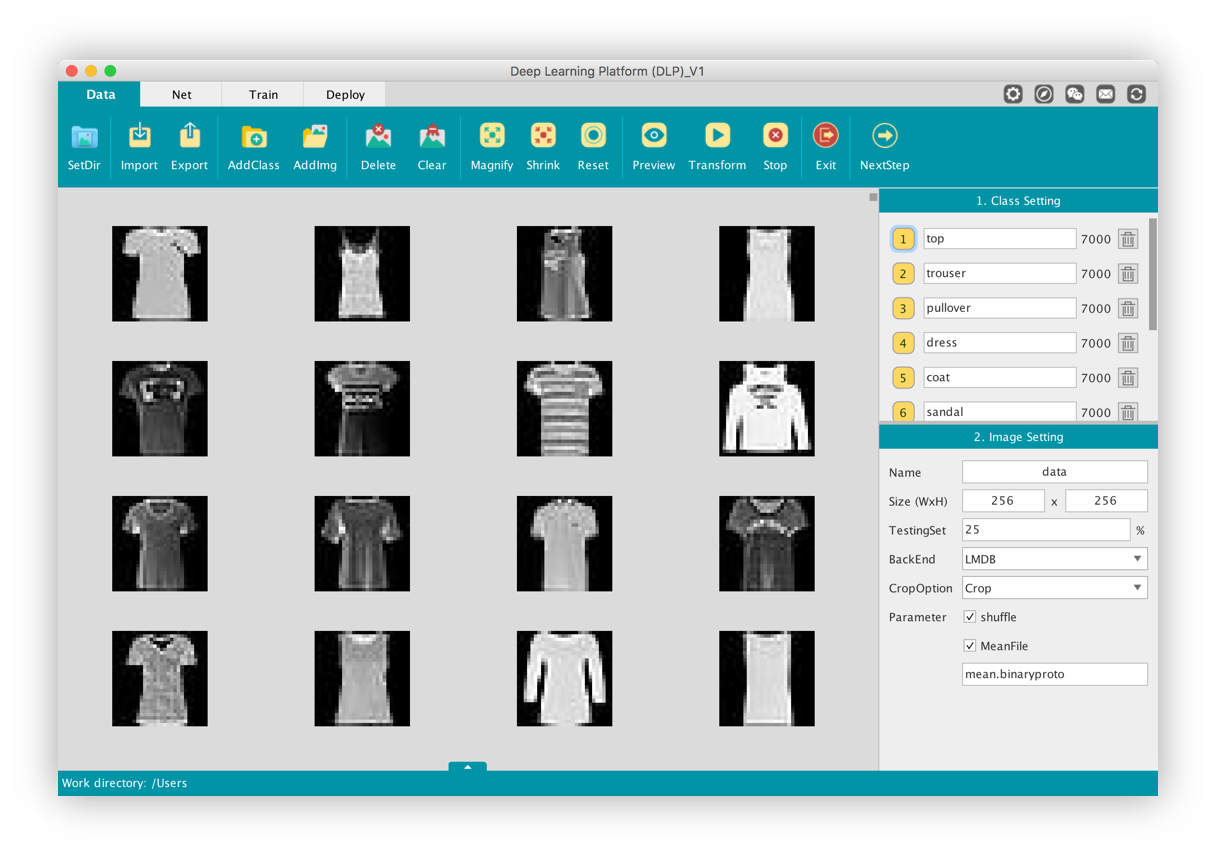Click the Import toolbar icon
Image resolution: width=1210 pixels, height=850 pixels.
139,137
